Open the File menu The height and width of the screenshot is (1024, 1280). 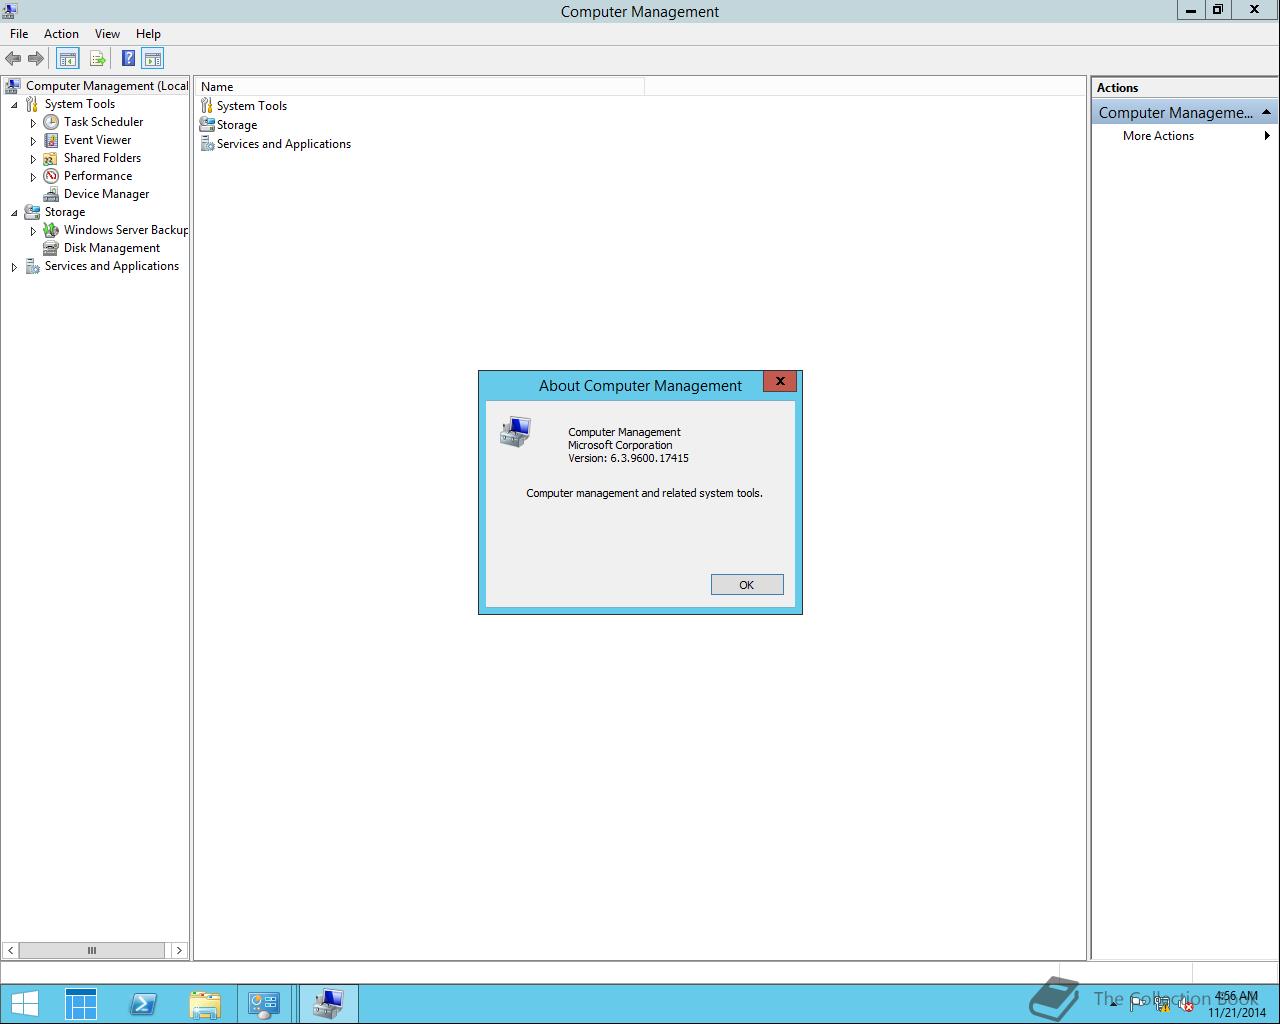[x=19, y=34]
